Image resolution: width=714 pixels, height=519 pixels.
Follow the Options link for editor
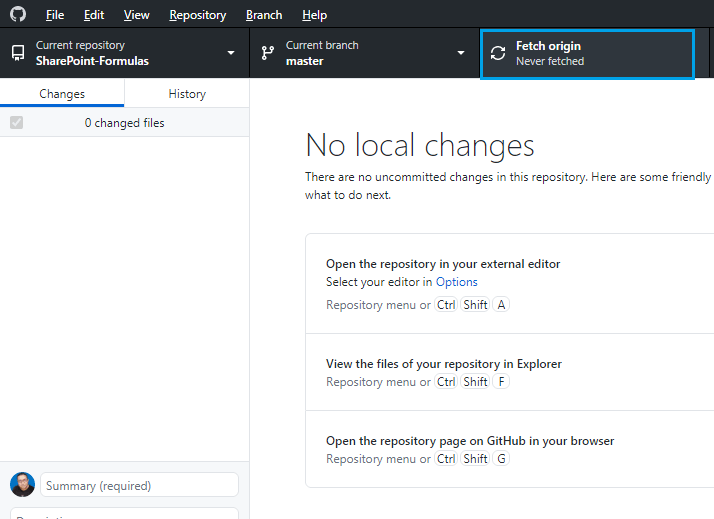pos(457,282)
